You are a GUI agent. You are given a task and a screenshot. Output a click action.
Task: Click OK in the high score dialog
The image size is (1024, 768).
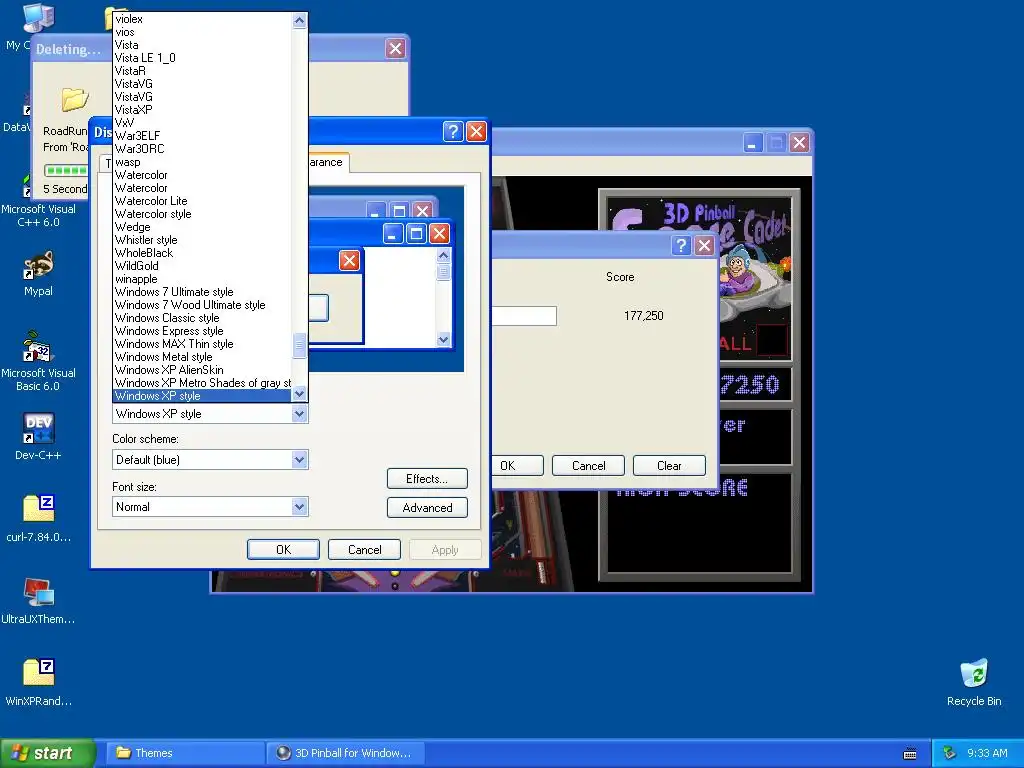(x=517, y=466)
